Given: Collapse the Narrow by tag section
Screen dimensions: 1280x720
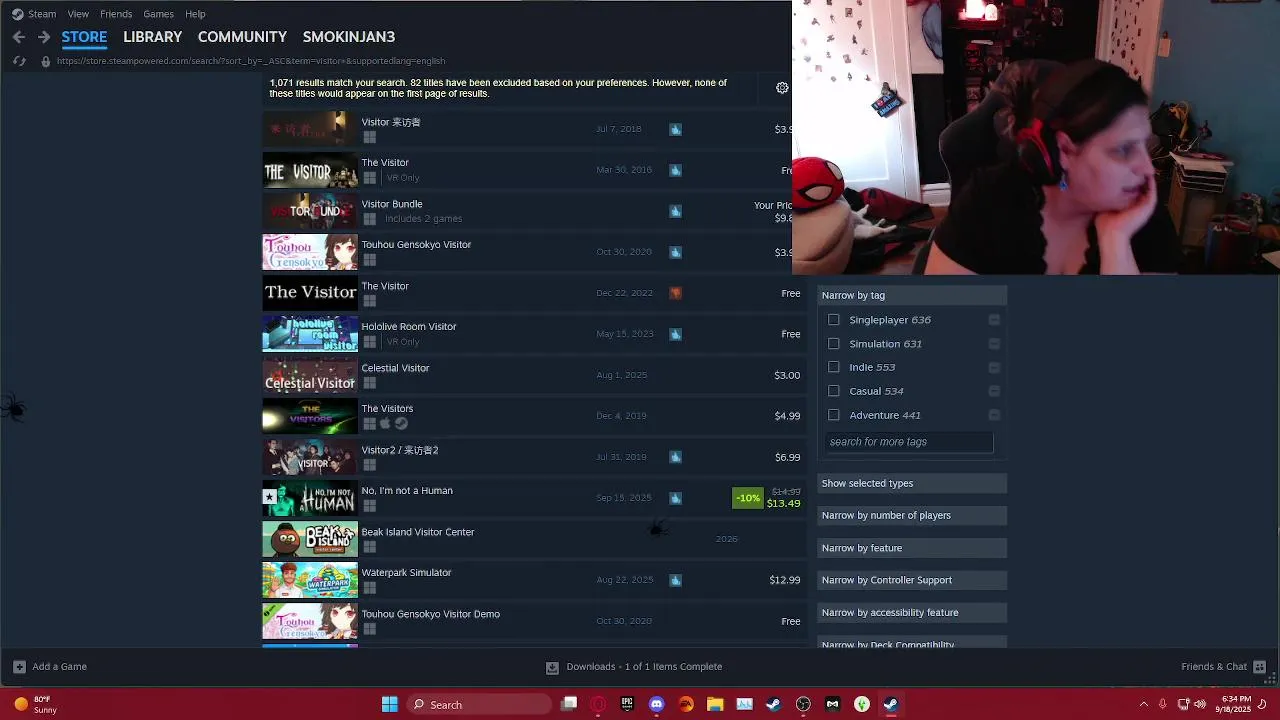Looking at the screenshot, I should tap(912, 295).
